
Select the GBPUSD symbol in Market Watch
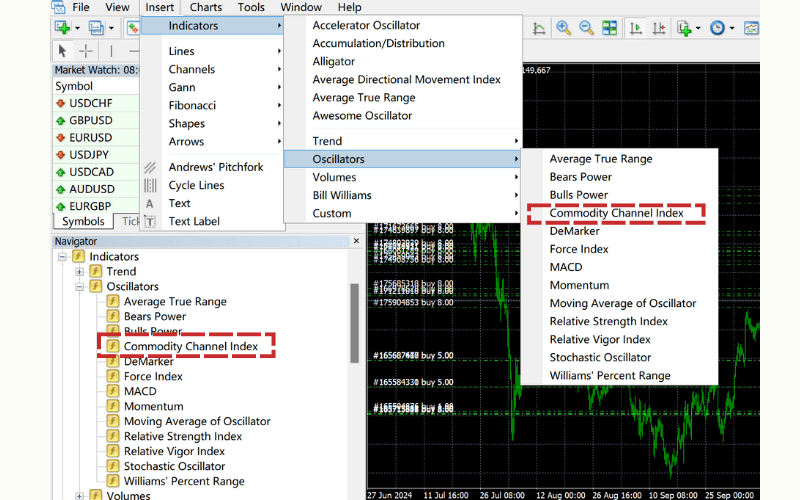90,121
